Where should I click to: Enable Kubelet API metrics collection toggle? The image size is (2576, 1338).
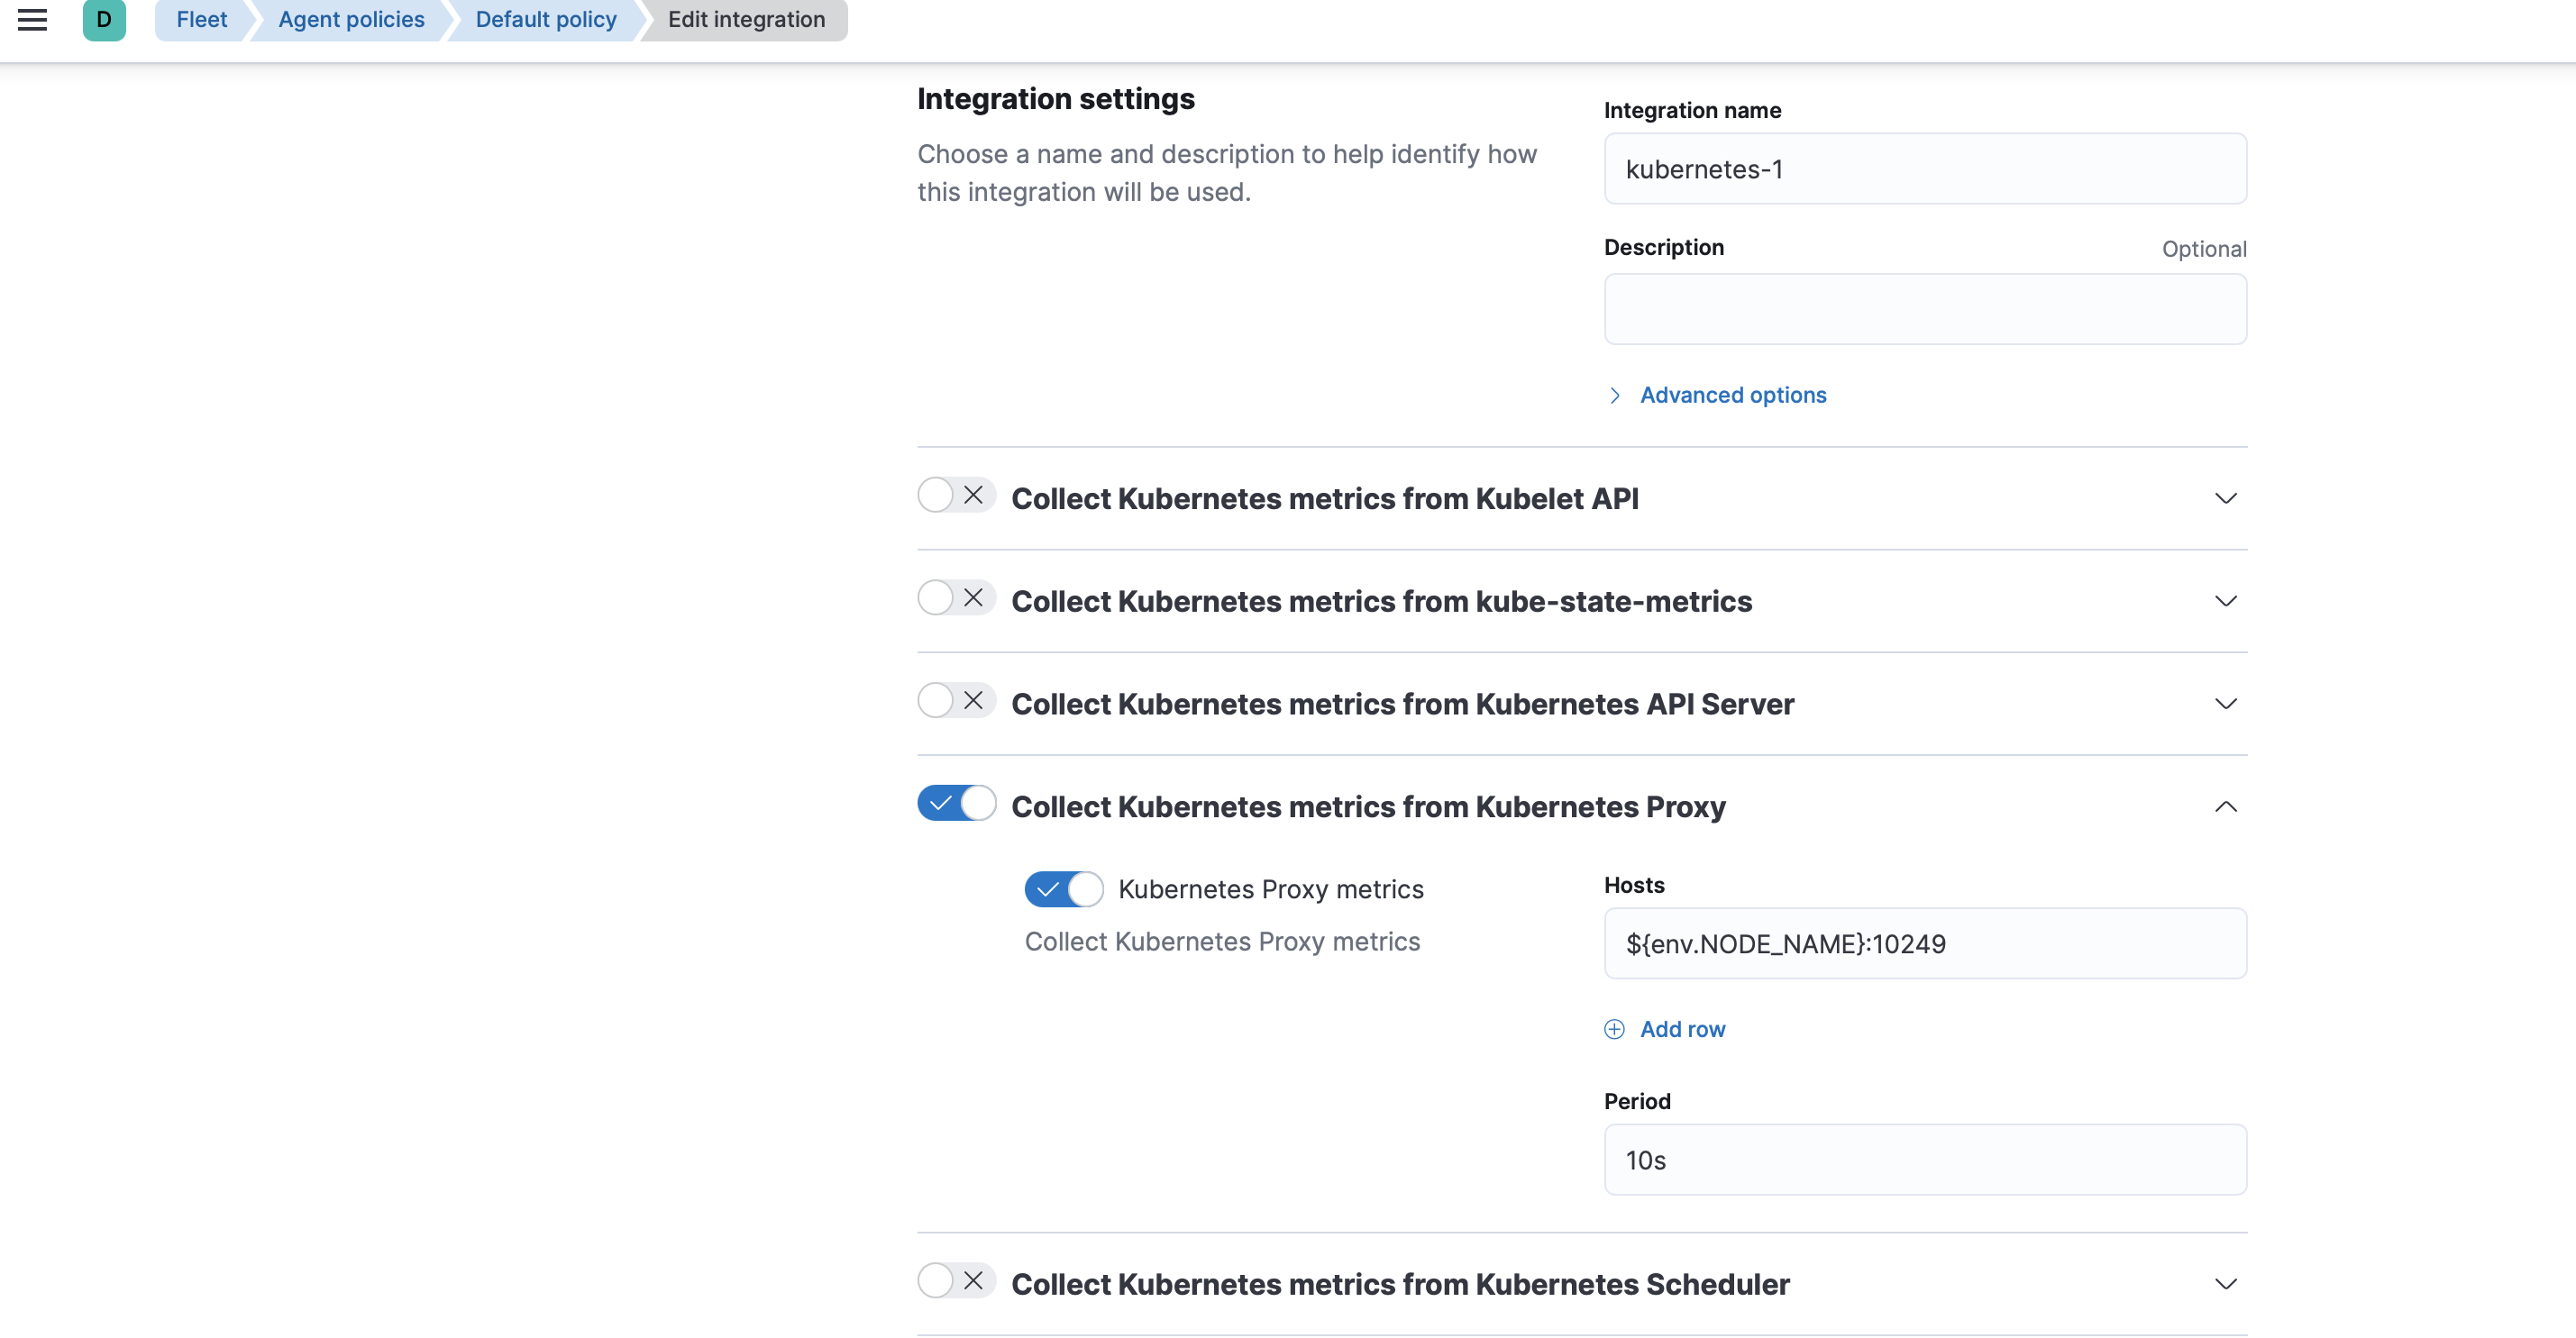[955, 495]
